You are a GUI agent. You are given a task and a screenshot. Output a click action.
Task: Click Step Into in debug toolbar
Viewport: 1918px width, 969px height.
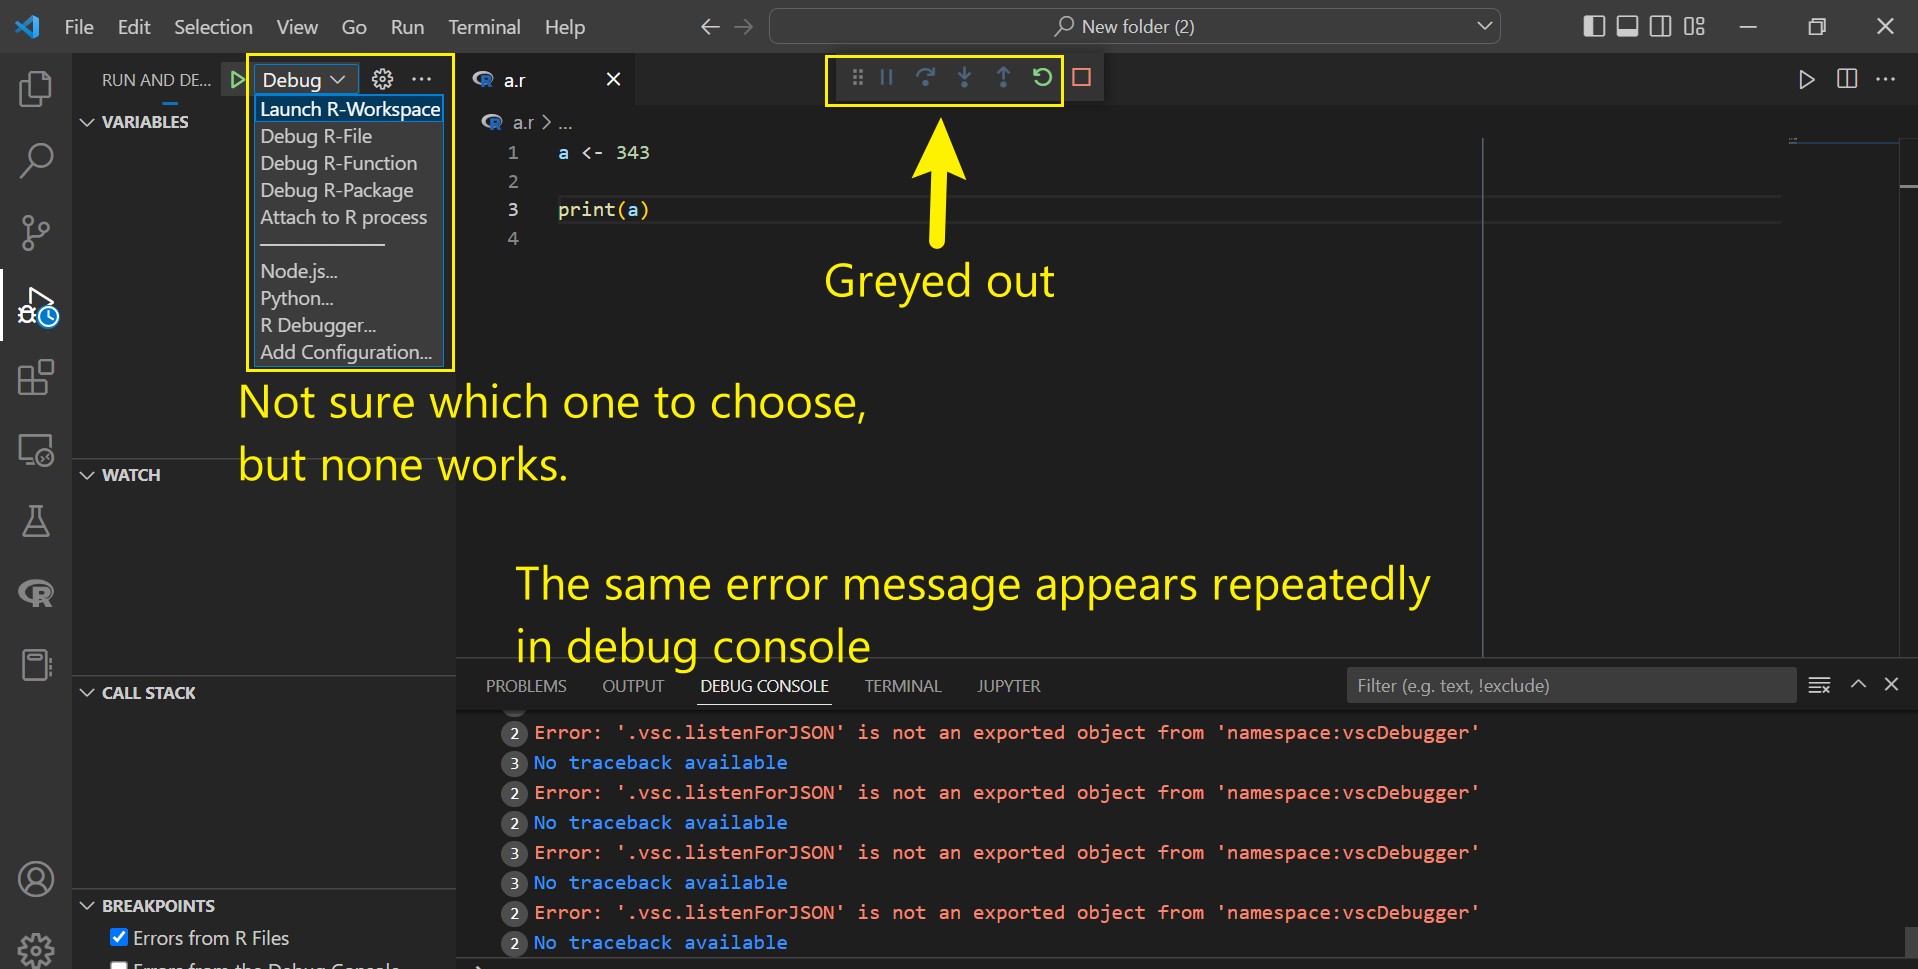pos(964,77)
